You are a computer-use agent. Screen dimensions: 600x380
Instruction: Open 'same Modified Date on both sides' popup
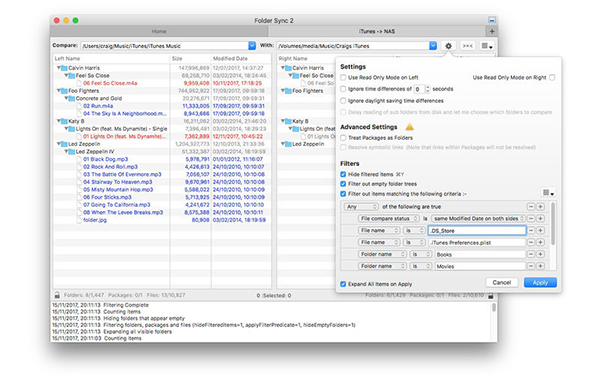coord(478,219)
